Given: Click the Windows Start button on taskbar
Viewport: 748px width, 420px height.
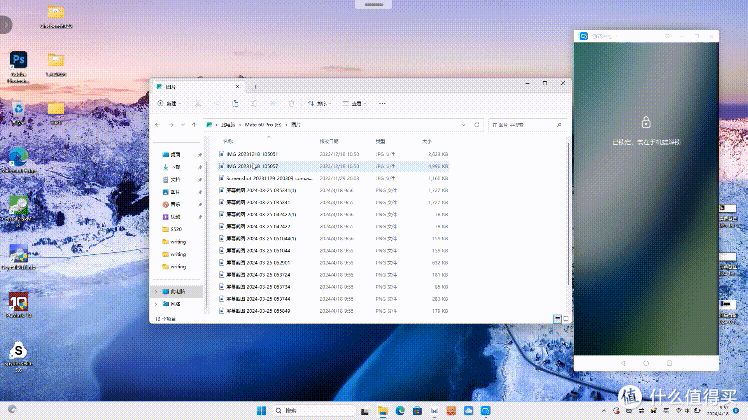Looking at the screenshot, I should 264,410.
